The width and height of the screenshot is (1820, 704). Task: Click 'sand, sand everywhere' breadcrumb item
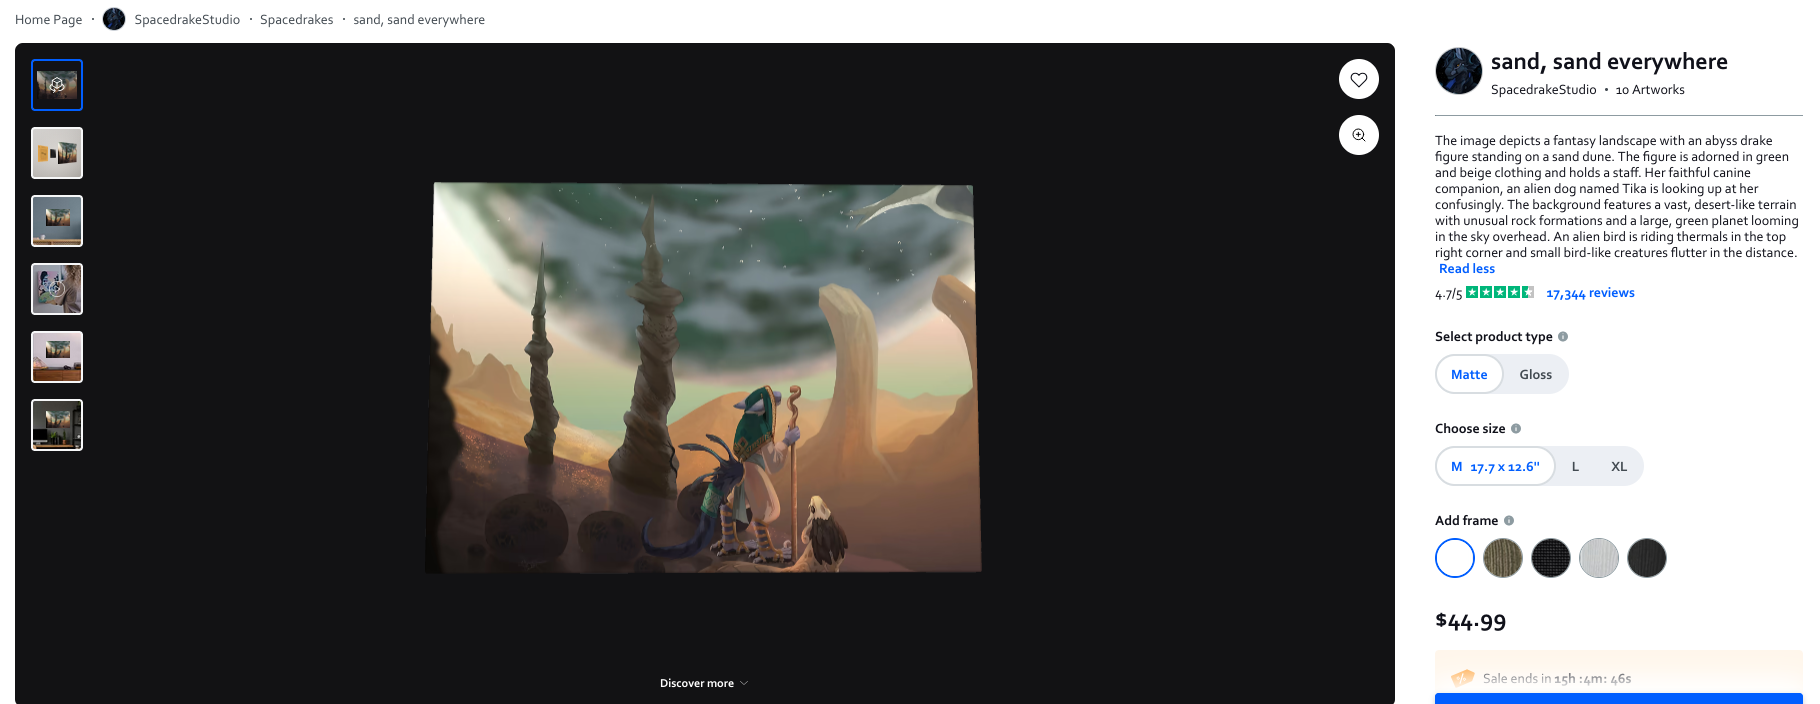tap(419, 19)
